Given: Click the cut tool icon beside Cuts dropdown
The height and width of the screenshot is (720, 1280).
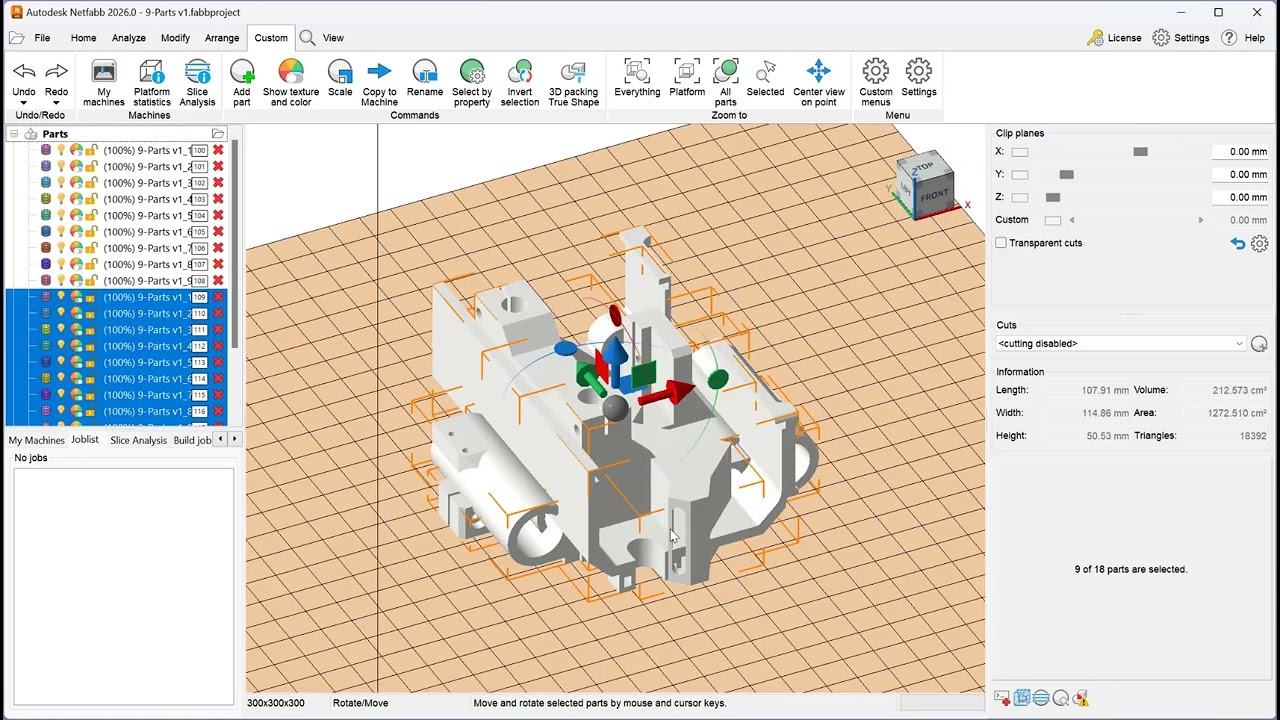Looking at the screenshot, I should (1259, 344).
